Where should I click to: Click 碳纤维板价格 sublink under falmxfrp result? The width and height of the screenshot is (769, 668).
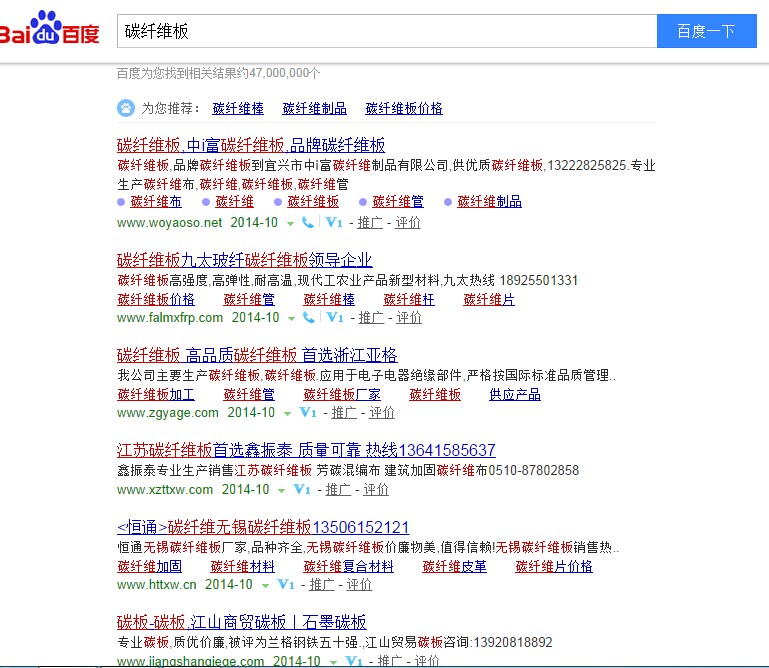pyautogui.click(x=156, y=299)
